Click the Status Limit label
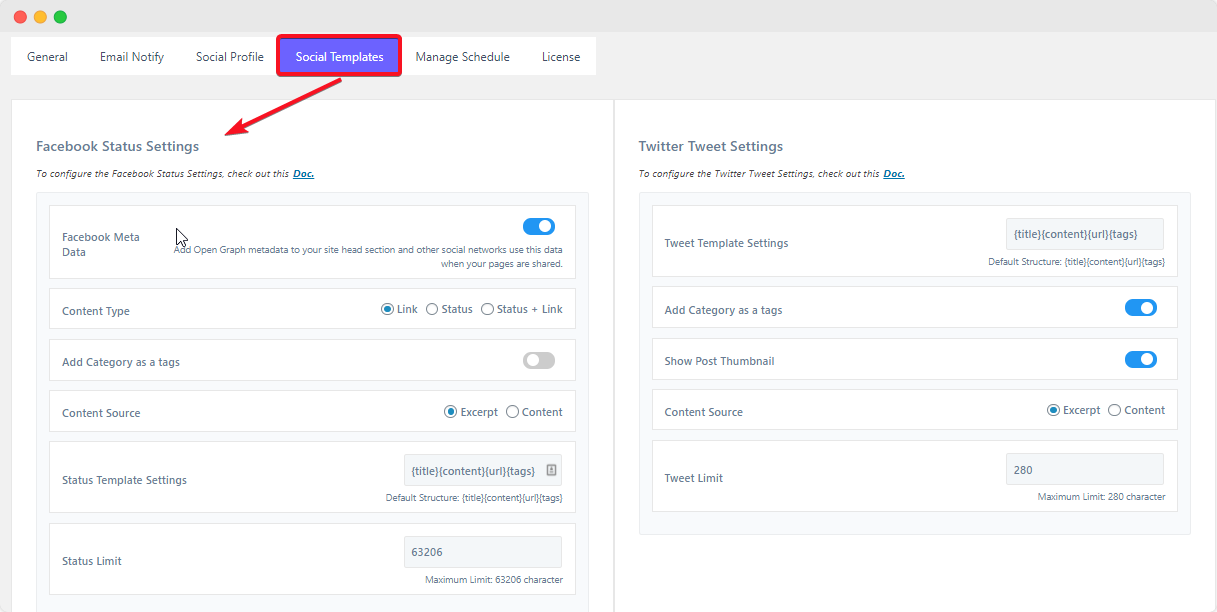The image size is (1217, 612). coord(92,561)
